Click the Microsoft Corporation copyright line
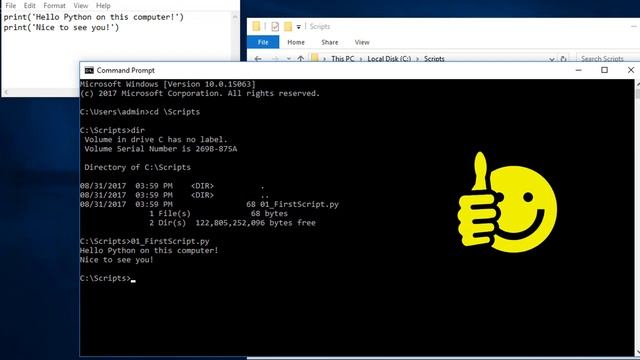640x360 pixels. tap(200, 93)
